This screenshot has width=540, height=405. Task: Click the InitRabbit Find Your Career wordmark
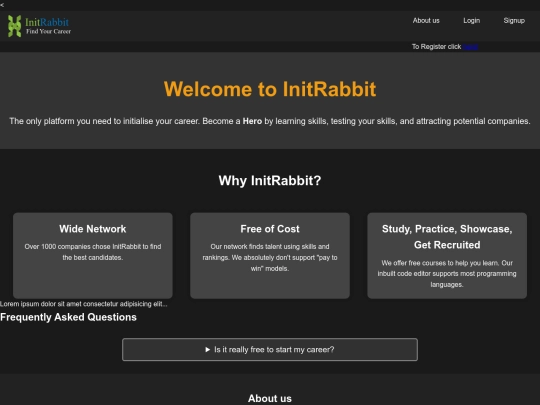coord(48,26)
